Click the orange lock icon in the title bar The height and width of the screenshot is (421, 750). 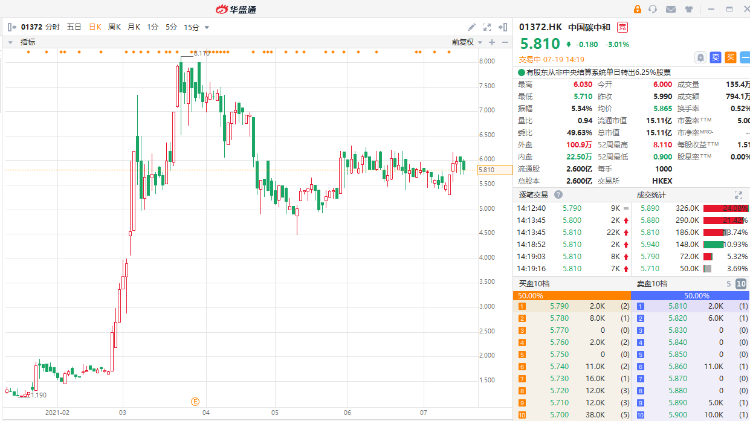637,9
